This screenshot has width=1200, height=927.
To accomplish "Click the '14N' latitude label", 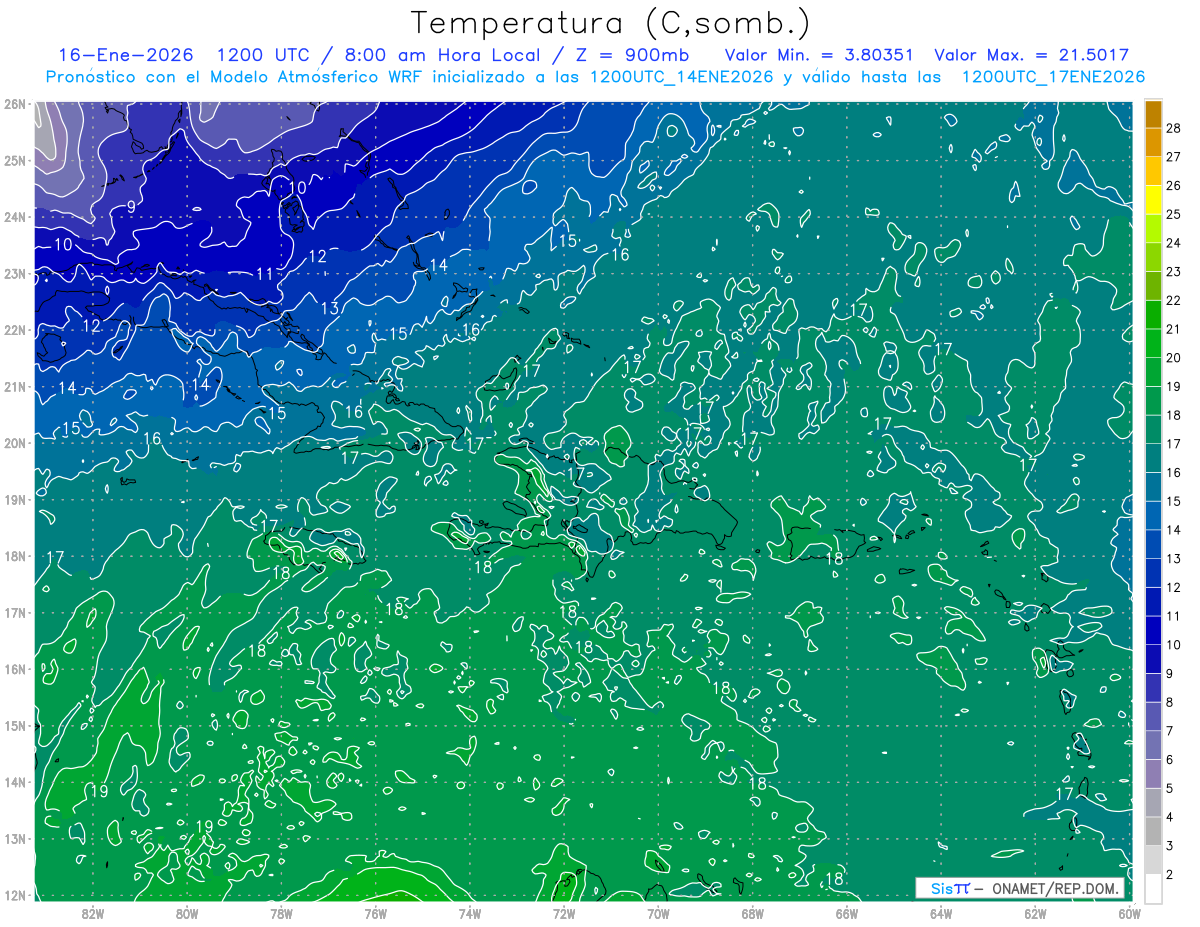I will [14, 782].
